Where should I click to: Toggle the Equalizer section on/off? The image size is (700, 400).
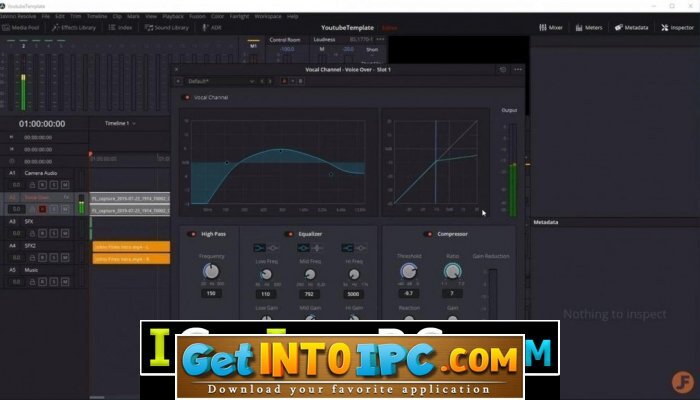(x=289, y=234)
